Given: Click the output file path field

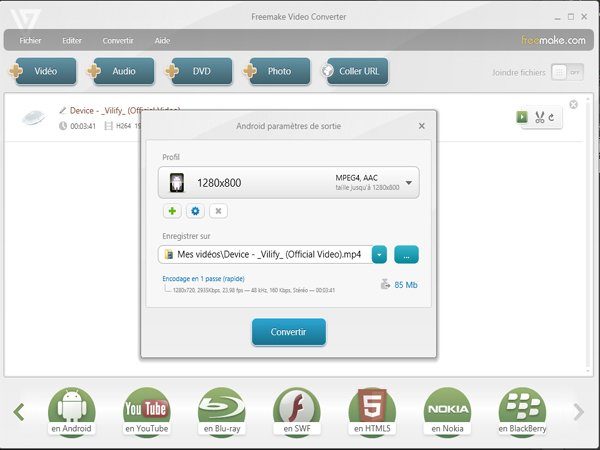Looking at the screenshot, I should [265, 254].
